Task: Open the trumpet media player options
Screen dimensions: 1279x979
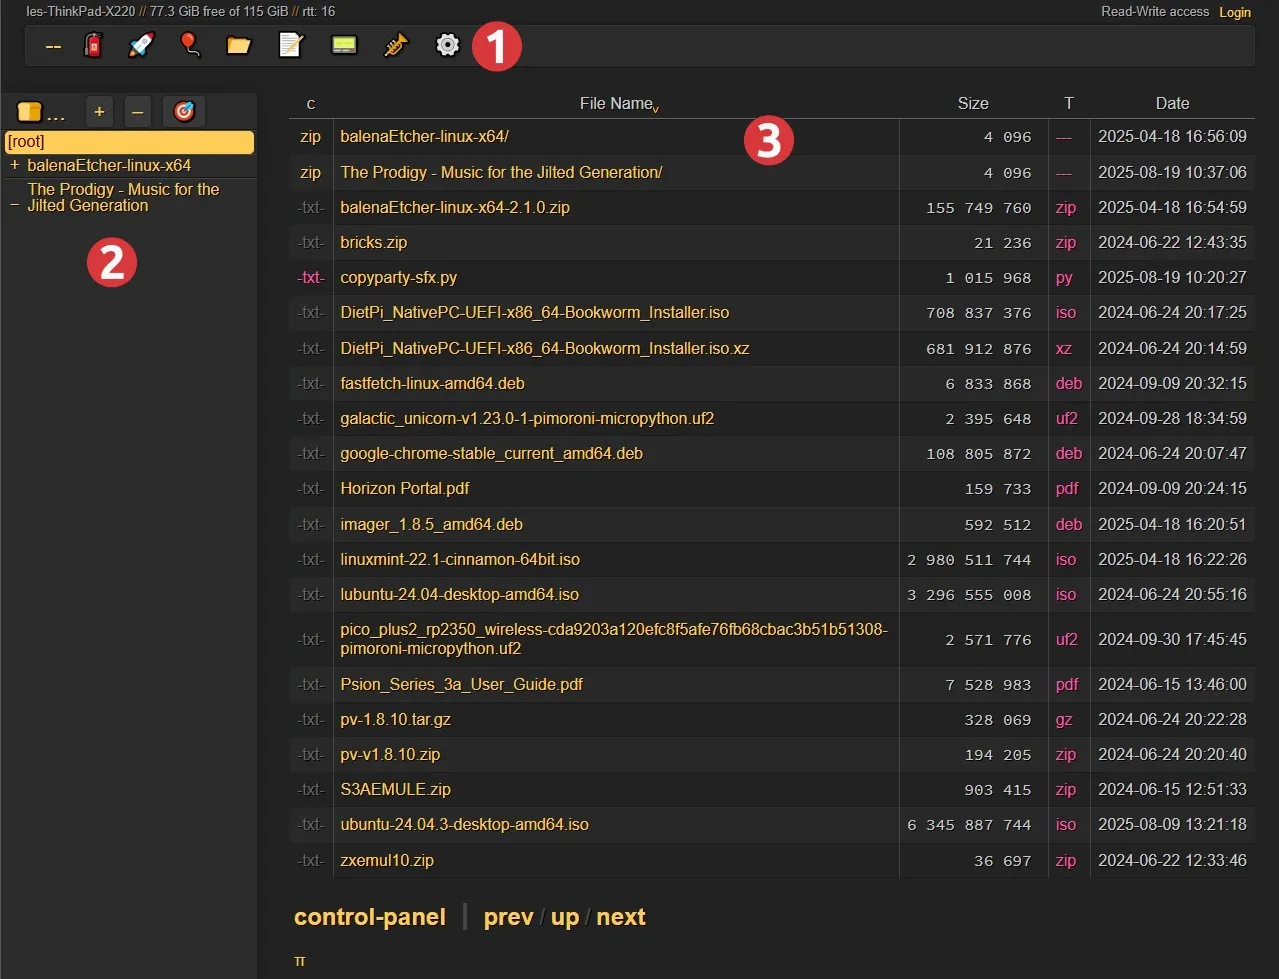Action: pos(396,45)
